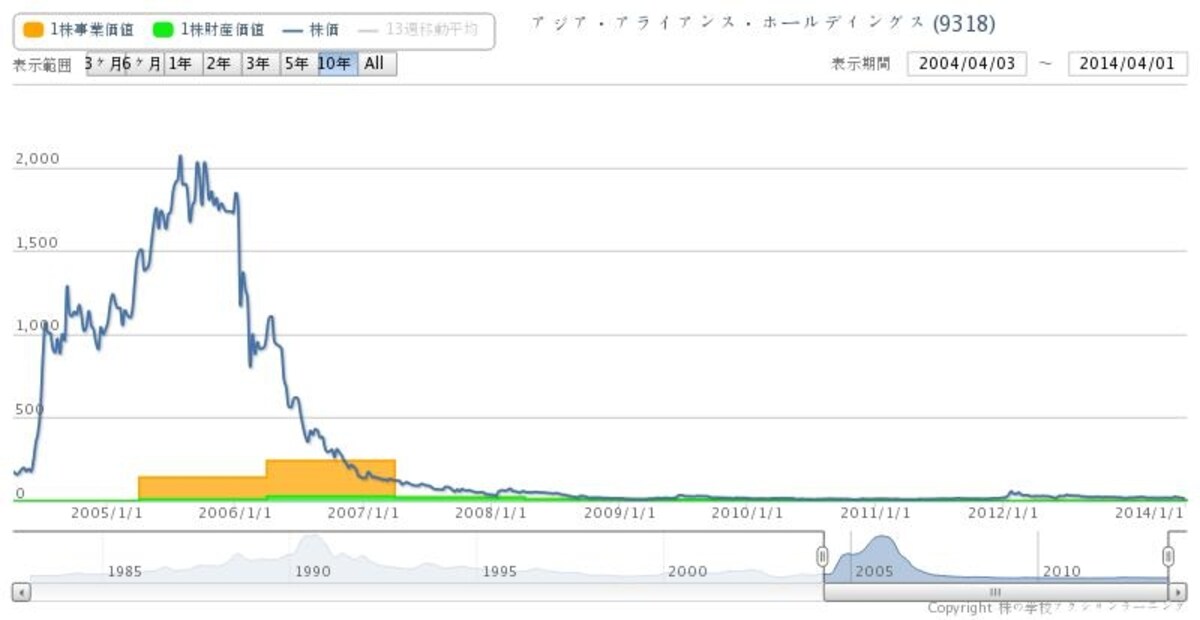The image size is (1200, 620).
Task: Switch range to 1年
Action: (x=181, y=64)
